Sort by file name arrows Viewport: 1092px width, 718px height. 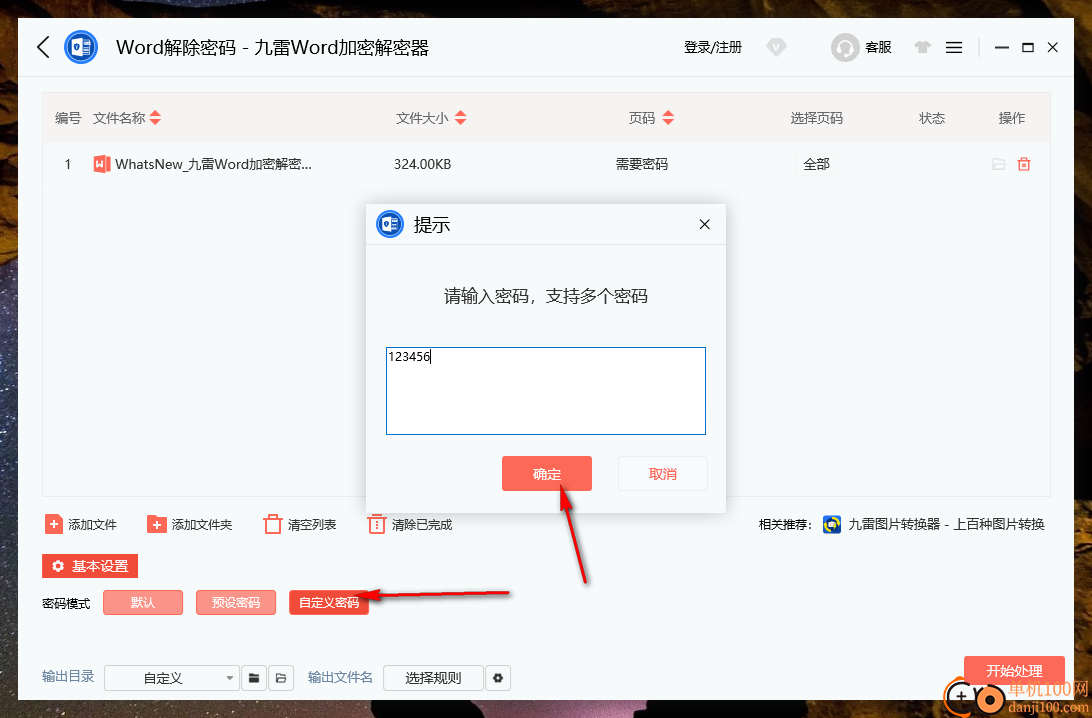click(155, 118)
